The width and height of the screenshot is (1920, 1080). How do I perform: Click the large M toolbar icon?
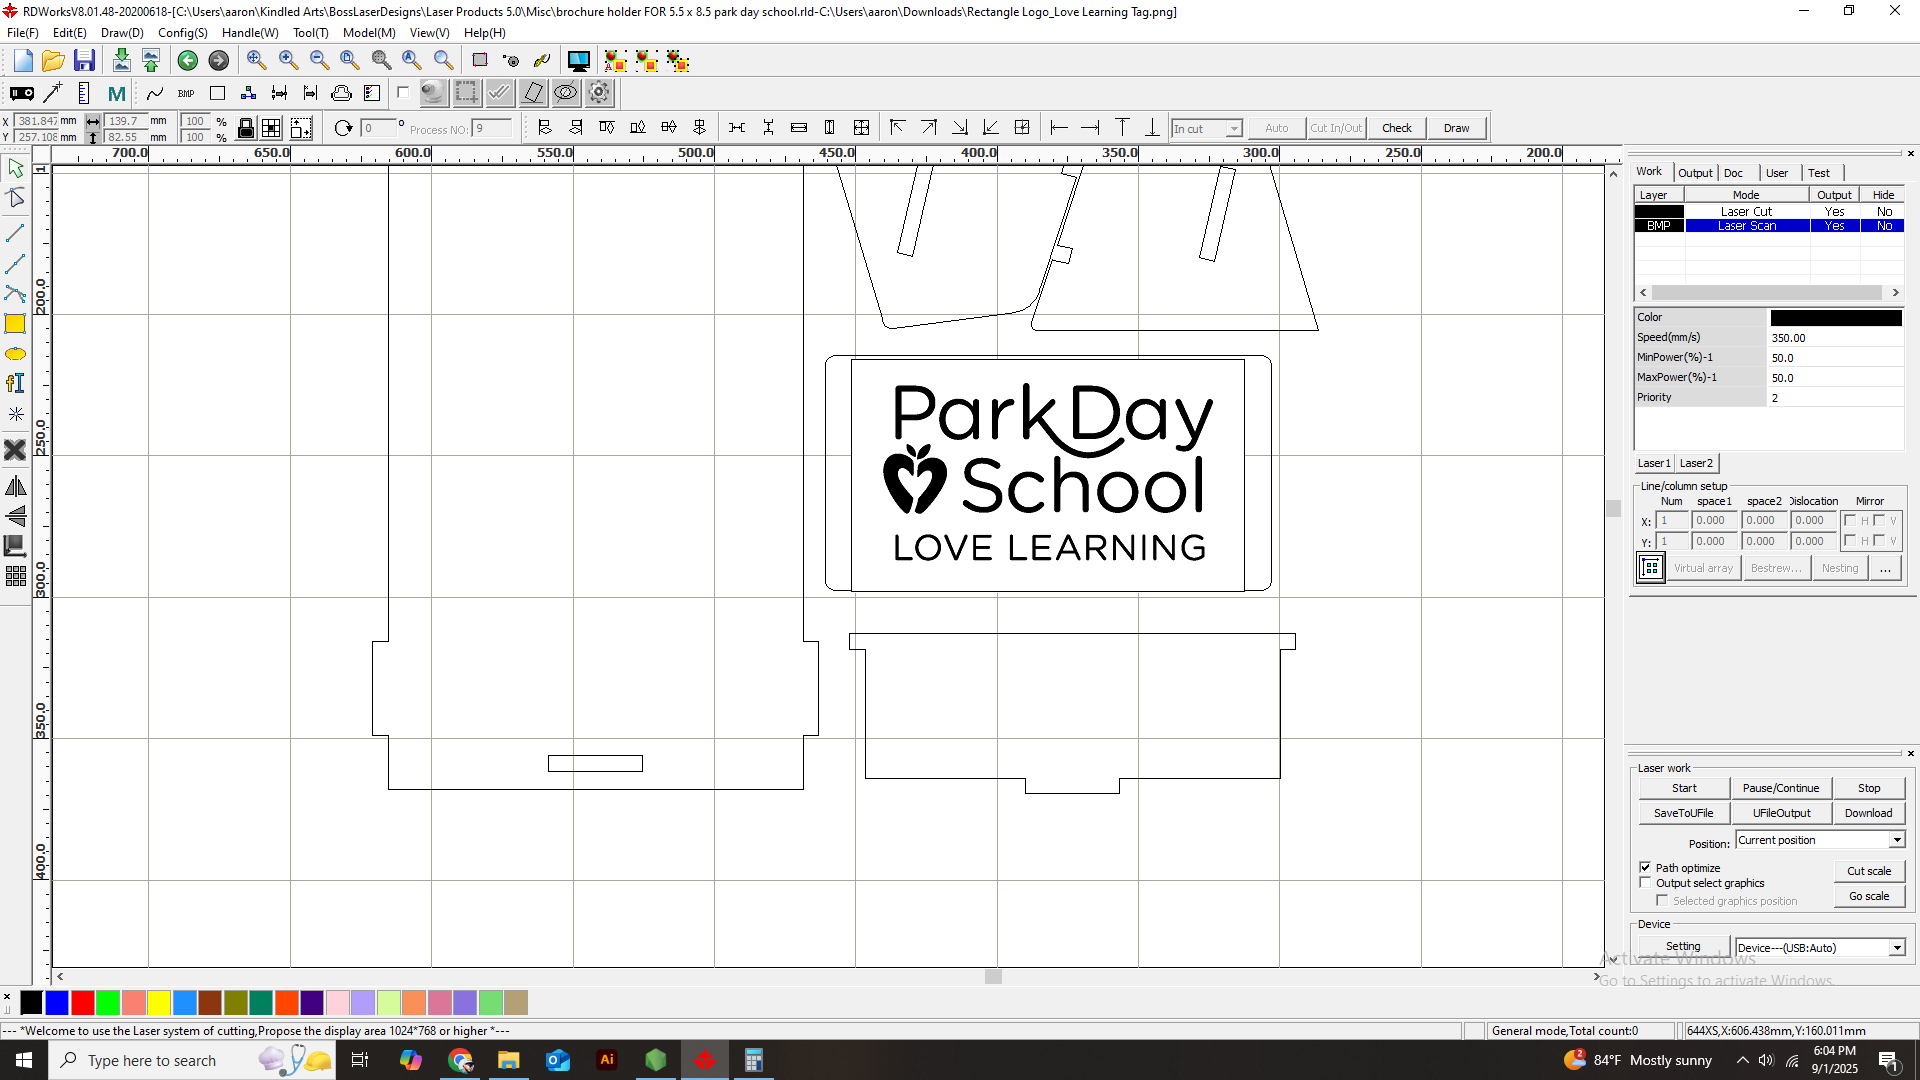(116, 94)
